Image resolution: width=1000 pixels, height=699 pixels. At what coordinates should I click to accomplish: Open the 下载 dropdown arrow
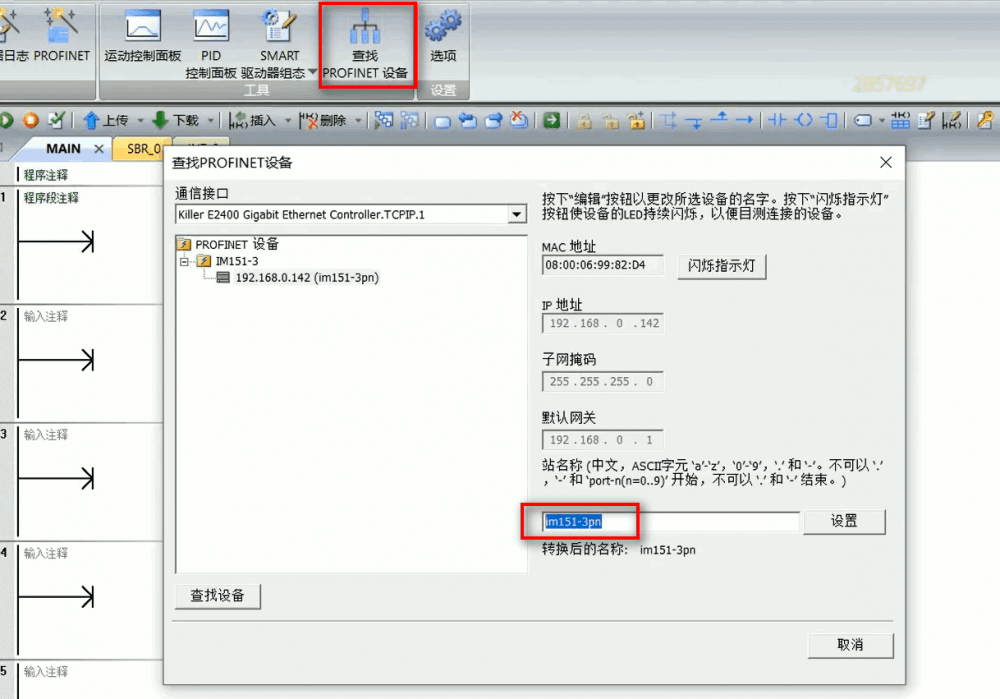[209, 119]
